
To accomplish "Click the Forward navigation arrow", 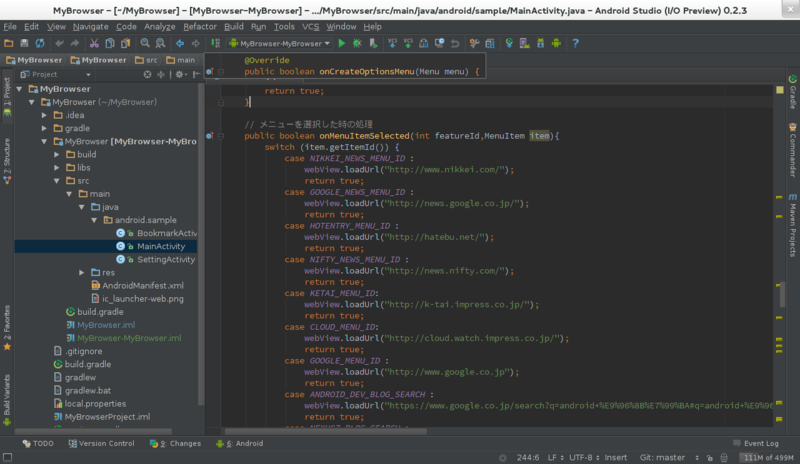I will 195,43.
